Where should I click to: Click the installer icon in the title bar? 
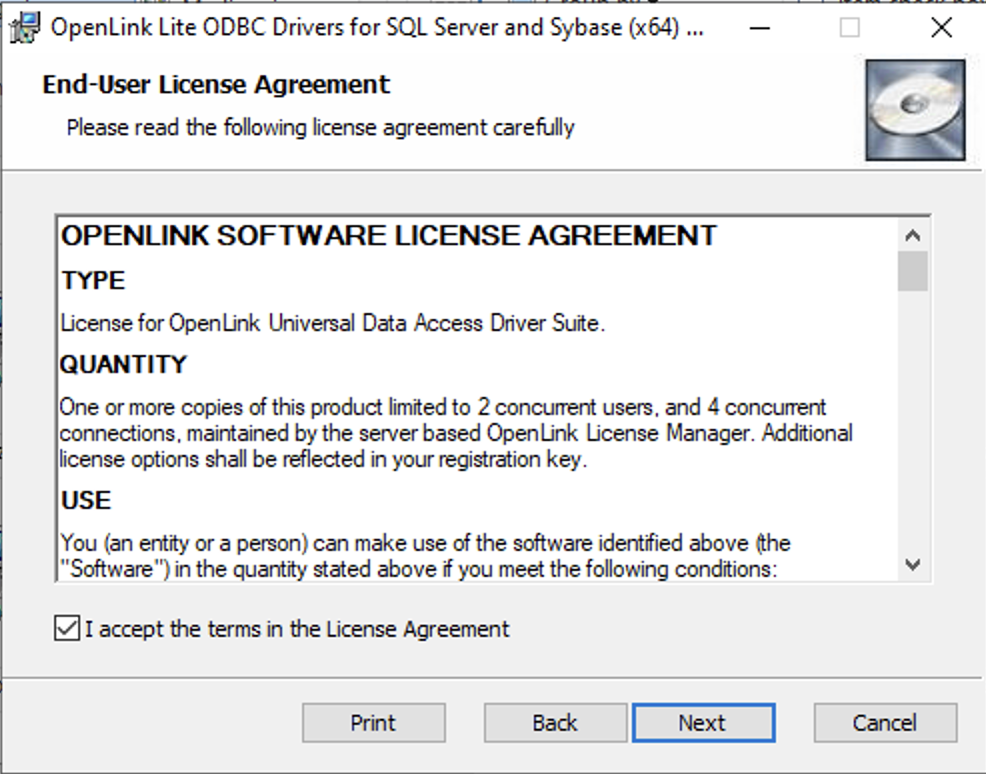20,26
